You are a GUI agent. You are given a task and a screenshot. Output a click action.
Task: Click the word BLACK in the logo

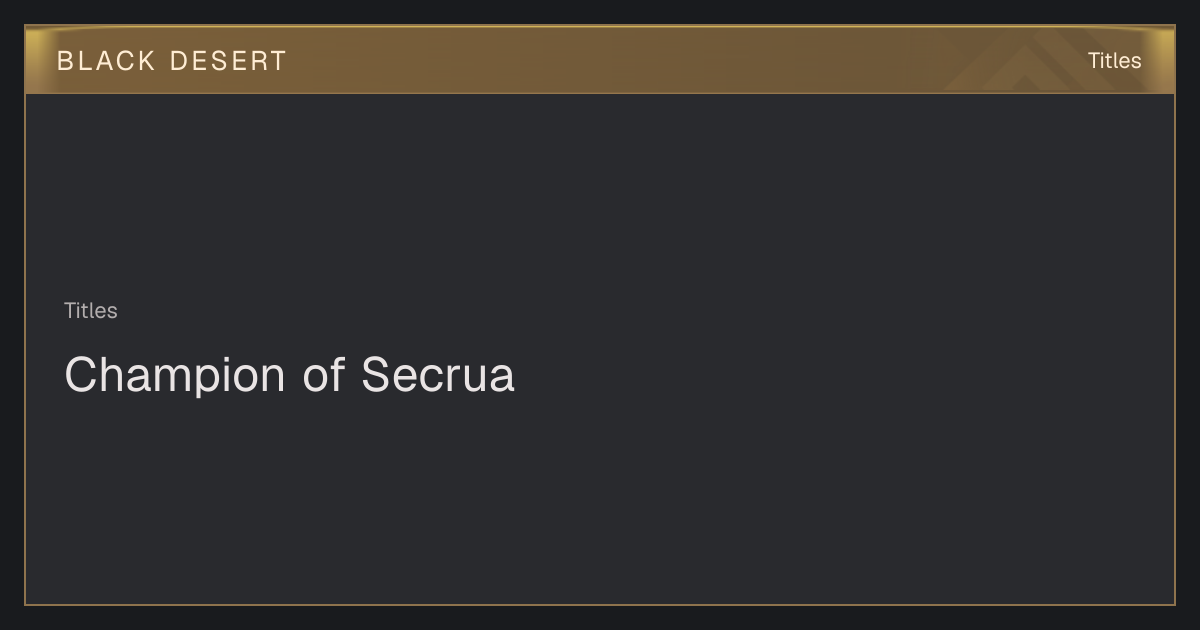click(106, 61)
